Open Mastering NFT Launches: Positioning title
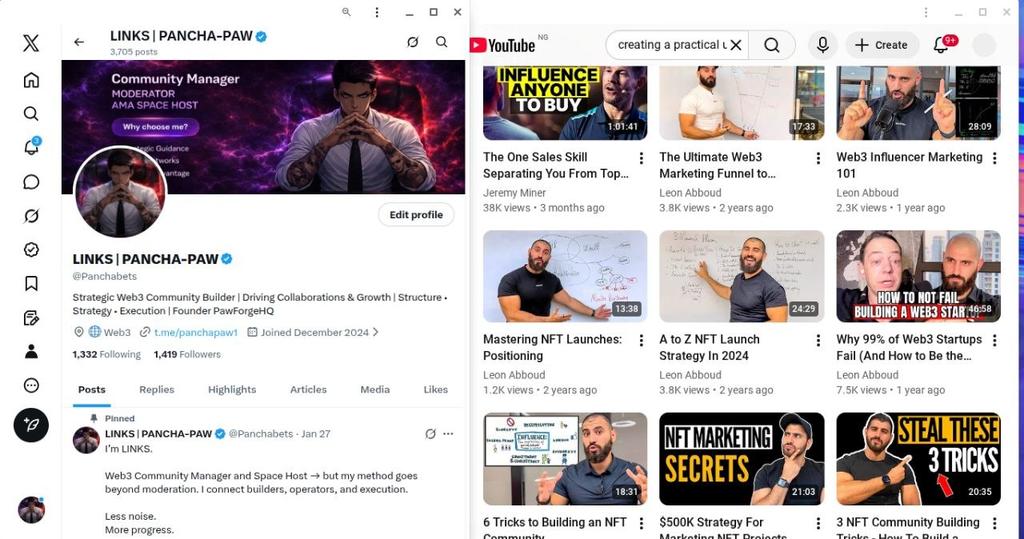 pos(552,348)
